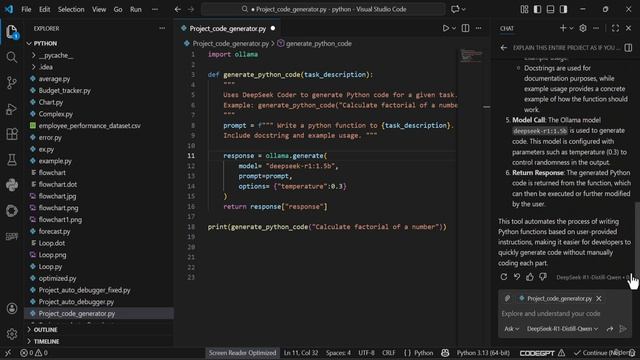Screen dimensions: 640x360
Task: Give the response a thumbs up
Action: point(530,277)
